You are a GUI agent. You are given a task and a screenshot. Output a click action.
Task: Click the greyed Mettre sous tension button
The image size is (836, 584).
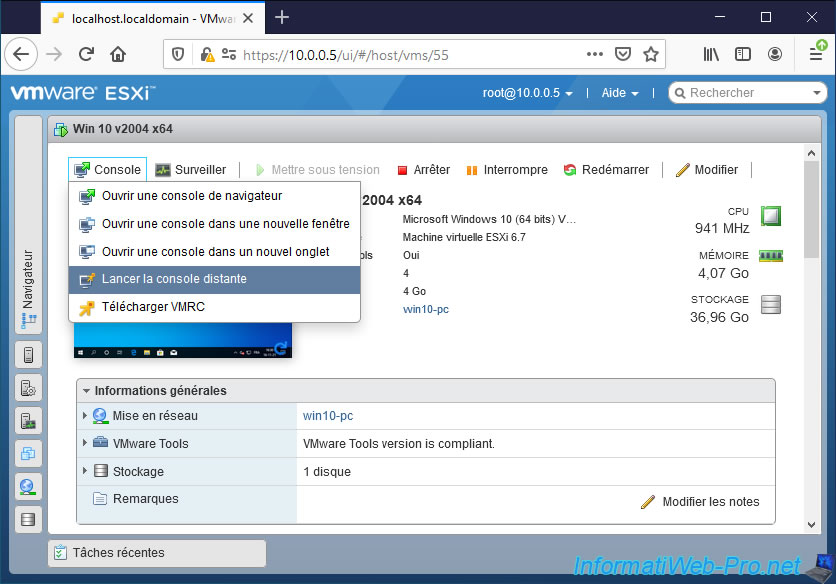click(x=317, y=170)
